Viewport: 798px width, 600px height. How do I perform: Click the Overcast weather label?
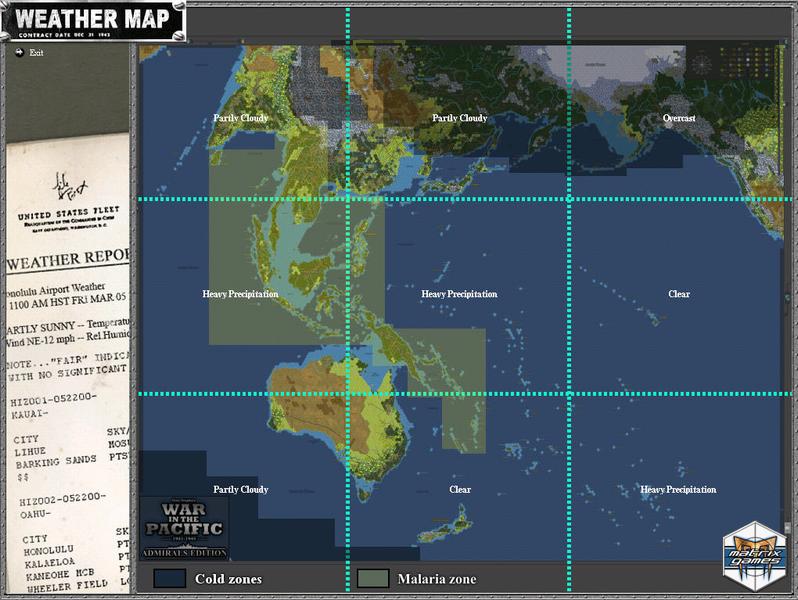click(x=679, y=118)
